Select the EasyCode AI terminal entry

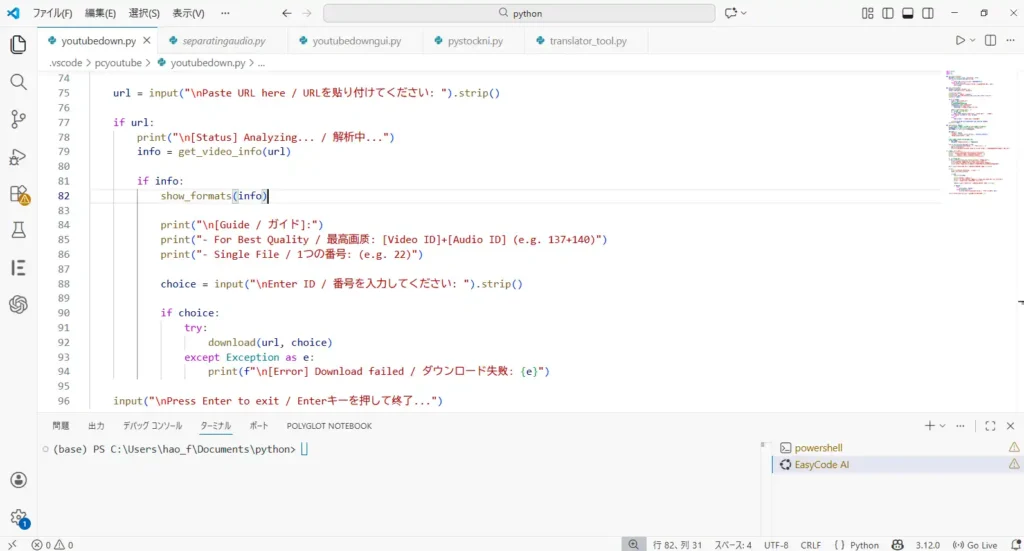(x=897, y=465)
